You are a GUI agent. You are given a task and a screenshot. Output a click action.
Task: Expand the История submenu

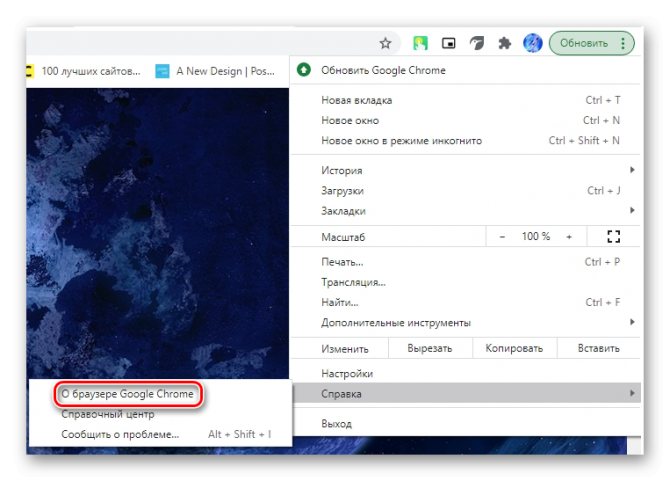(466, 170)
